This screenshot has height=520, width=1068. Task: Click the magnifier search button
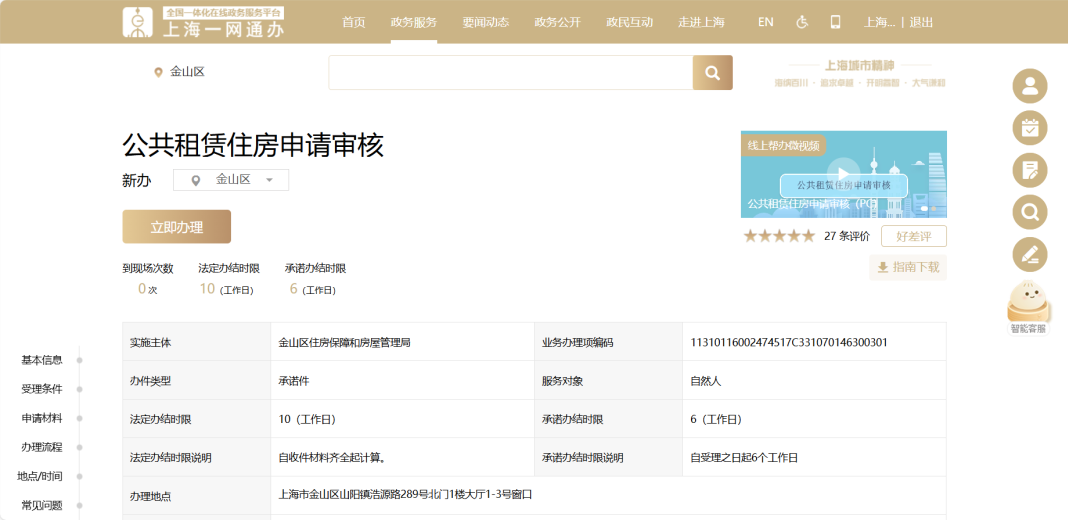point(712,73)
